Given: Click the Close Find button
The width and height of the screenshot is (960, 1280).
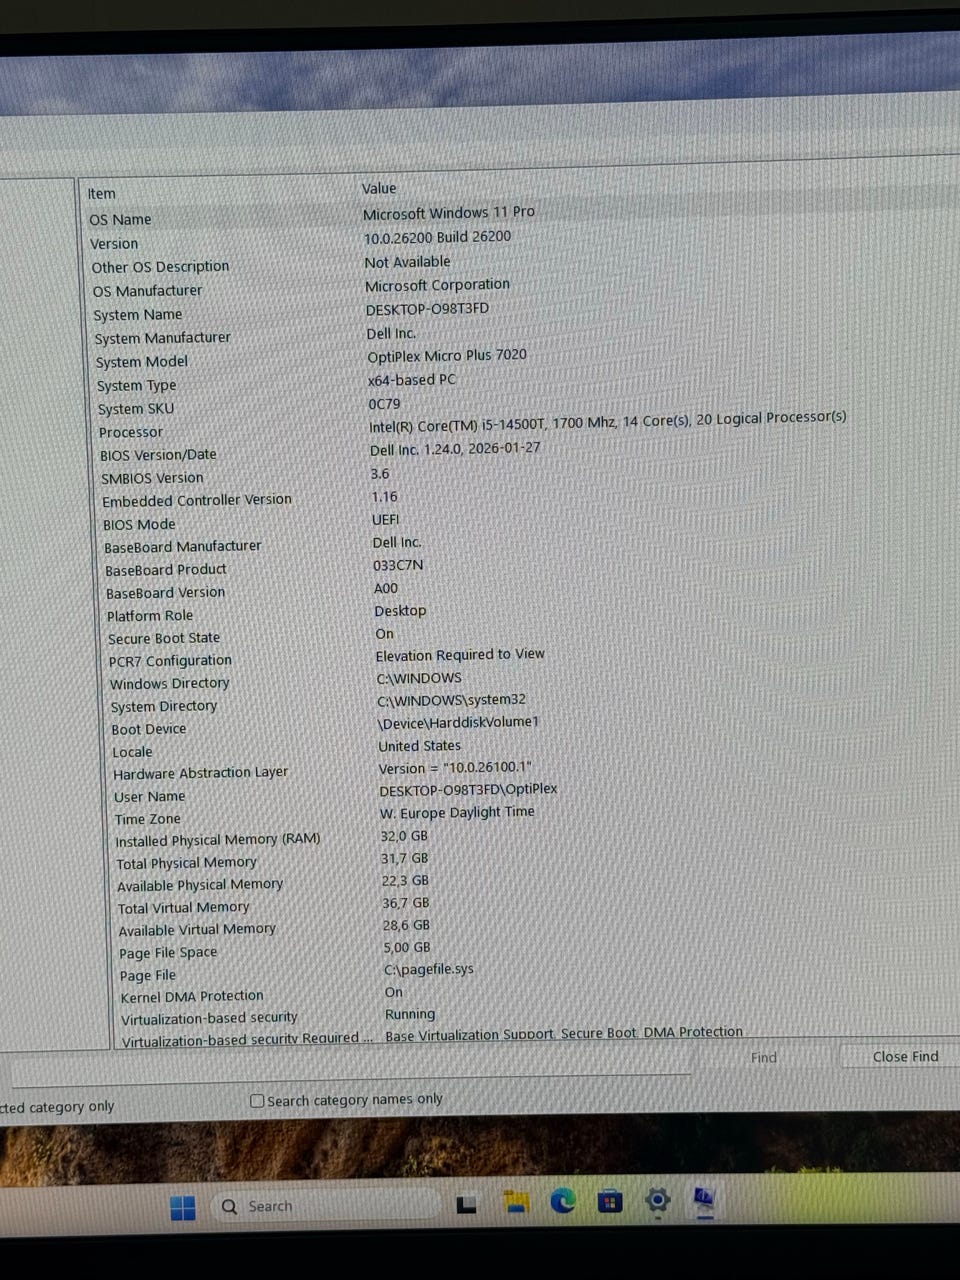Looking at the screenshot, I should 905,1056.
